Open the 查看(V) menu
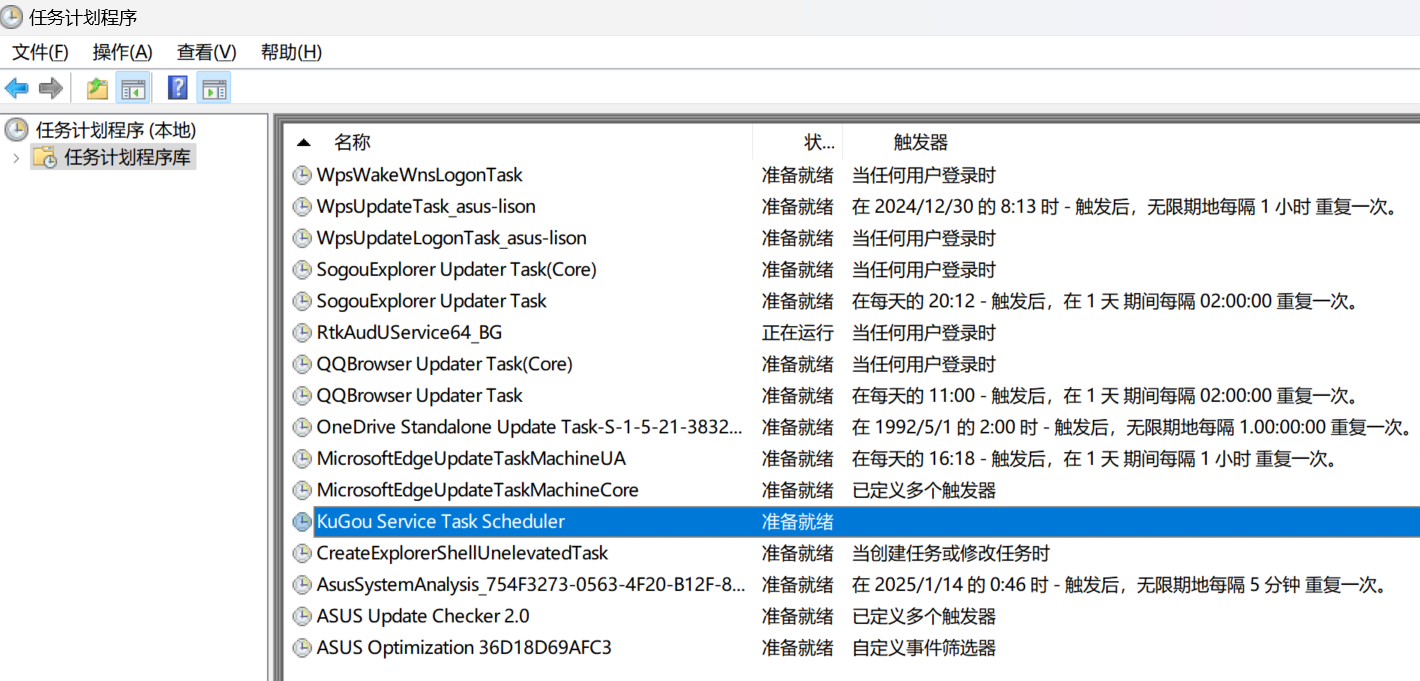This screenshot has height=681, width=1420. pos(205,51)
